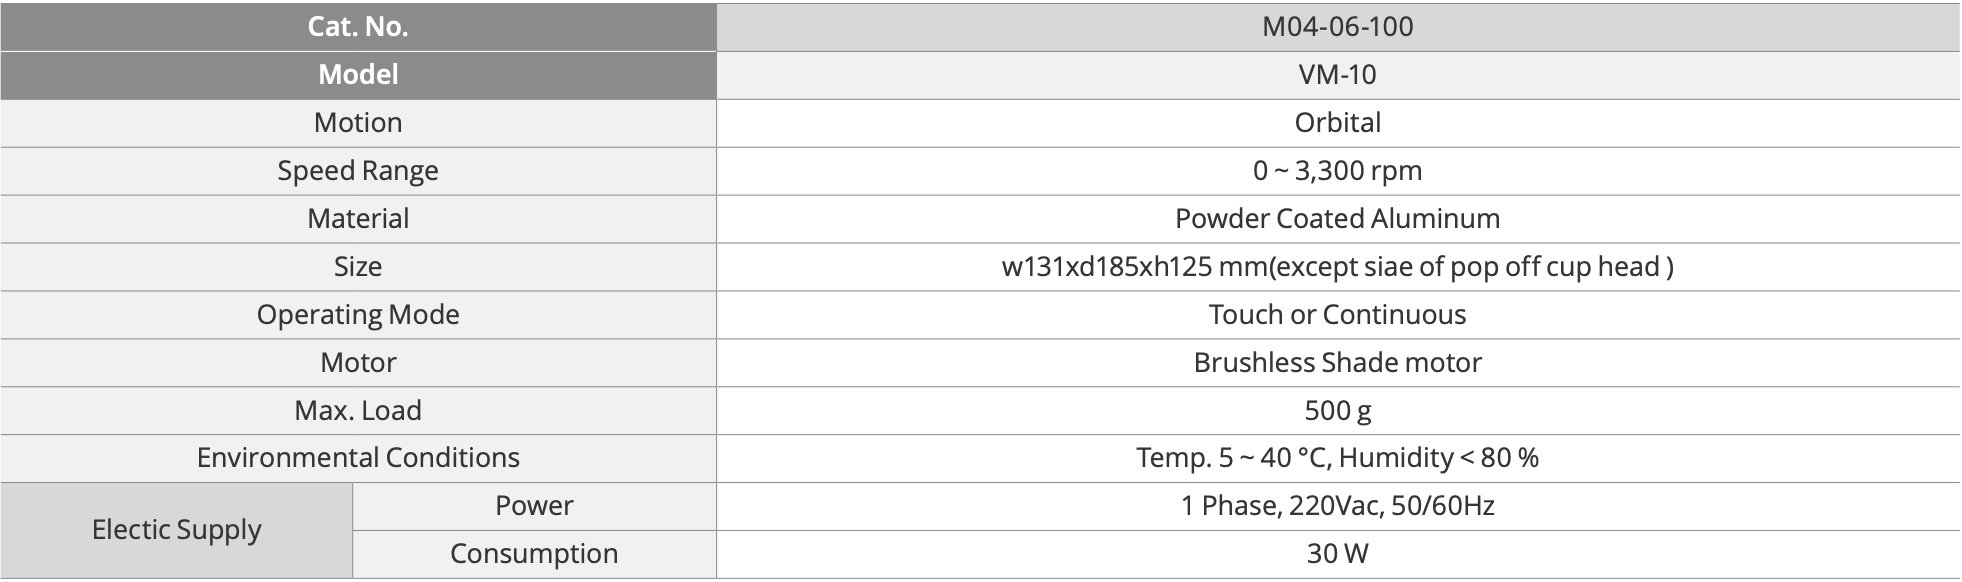Select the 0 ~ 3,300 rpm value
Viewport: 1962px width, 582px height.
tap(1337, 171)
